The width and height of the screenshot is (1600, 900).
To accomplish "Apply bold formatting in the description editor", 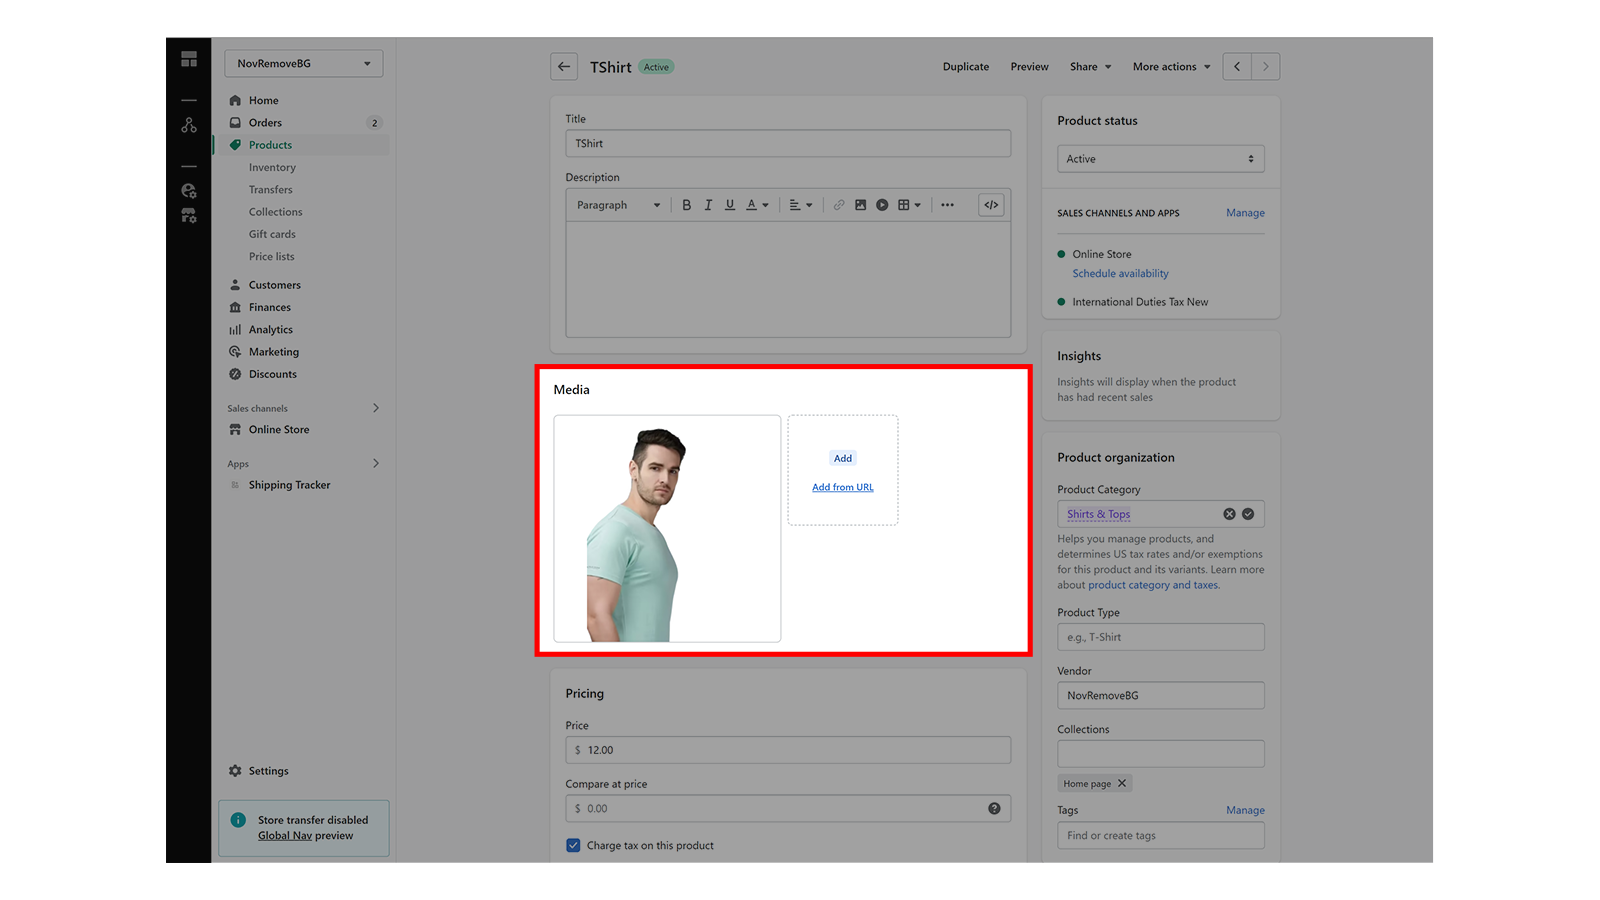I will click(x=687, y=204).
